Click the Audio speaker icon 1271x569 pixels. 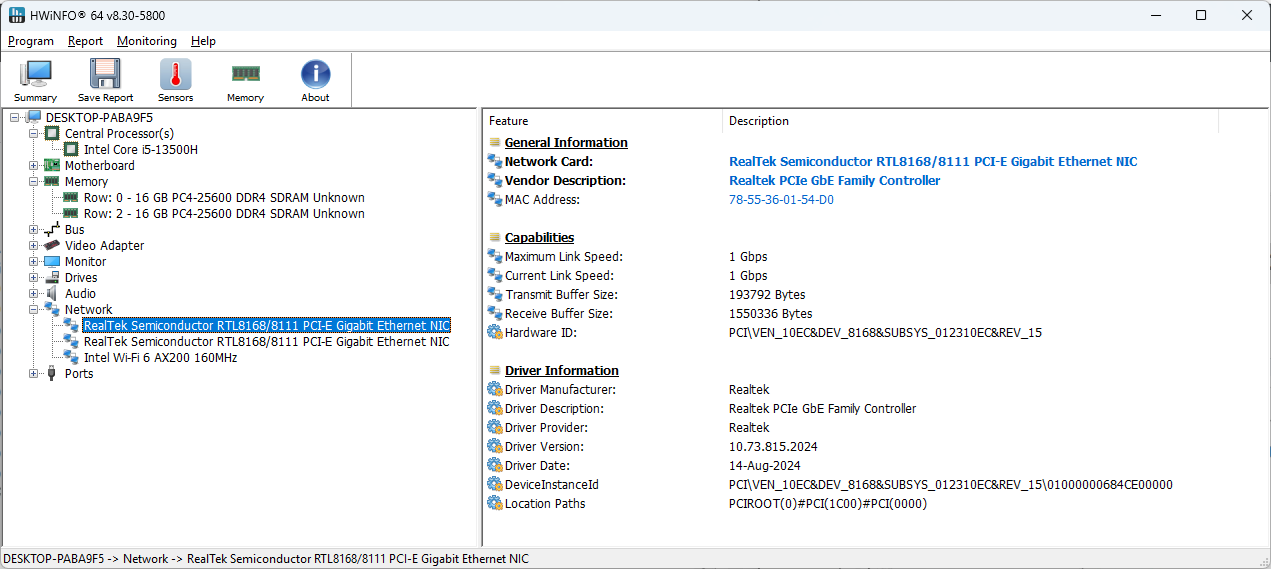[x=53, y=293]
